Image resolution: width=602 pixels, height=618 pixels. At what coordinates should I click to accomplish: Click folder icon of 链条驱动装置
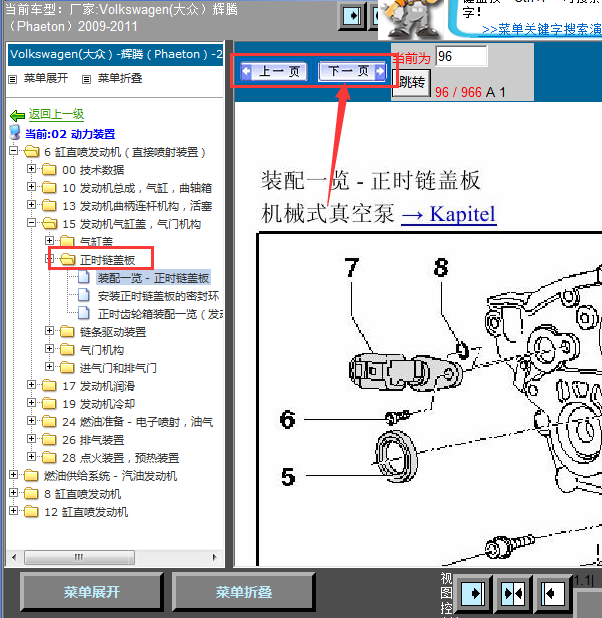pyautogui.click(x=67, y=332)
